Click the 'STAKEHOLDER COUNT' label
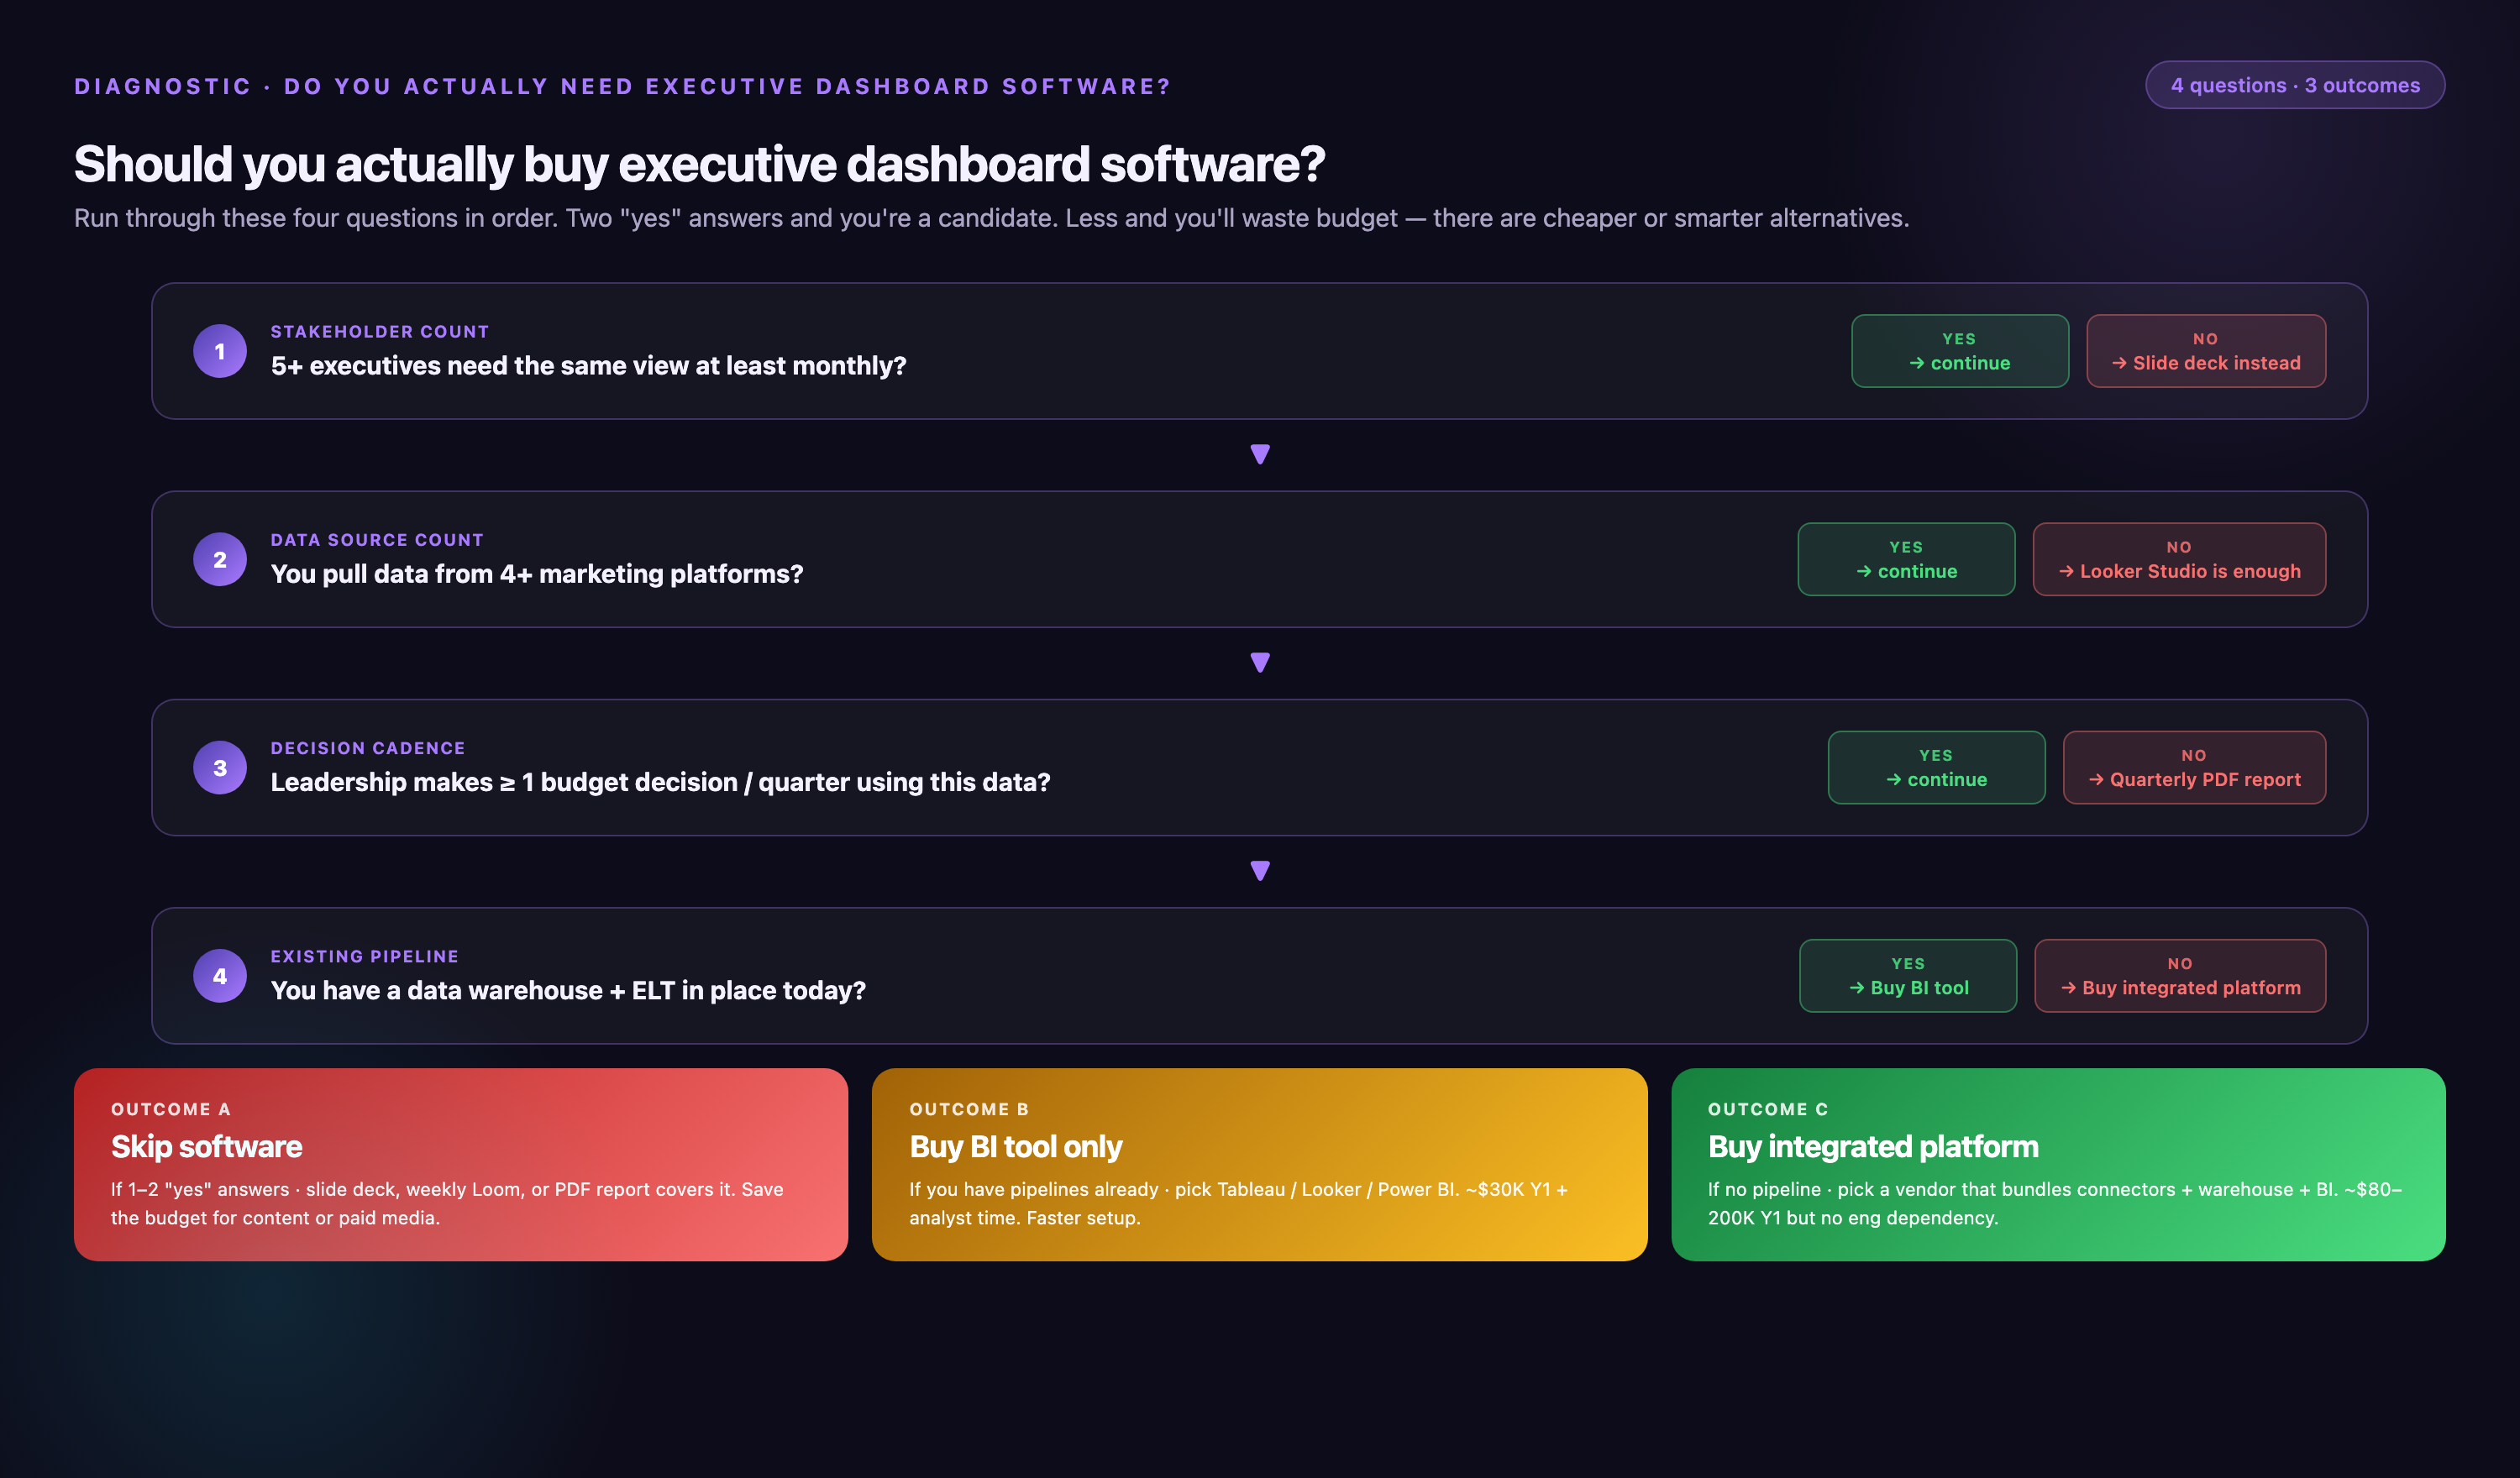The image size is (2520, 1478). click(x=380, y=331)
